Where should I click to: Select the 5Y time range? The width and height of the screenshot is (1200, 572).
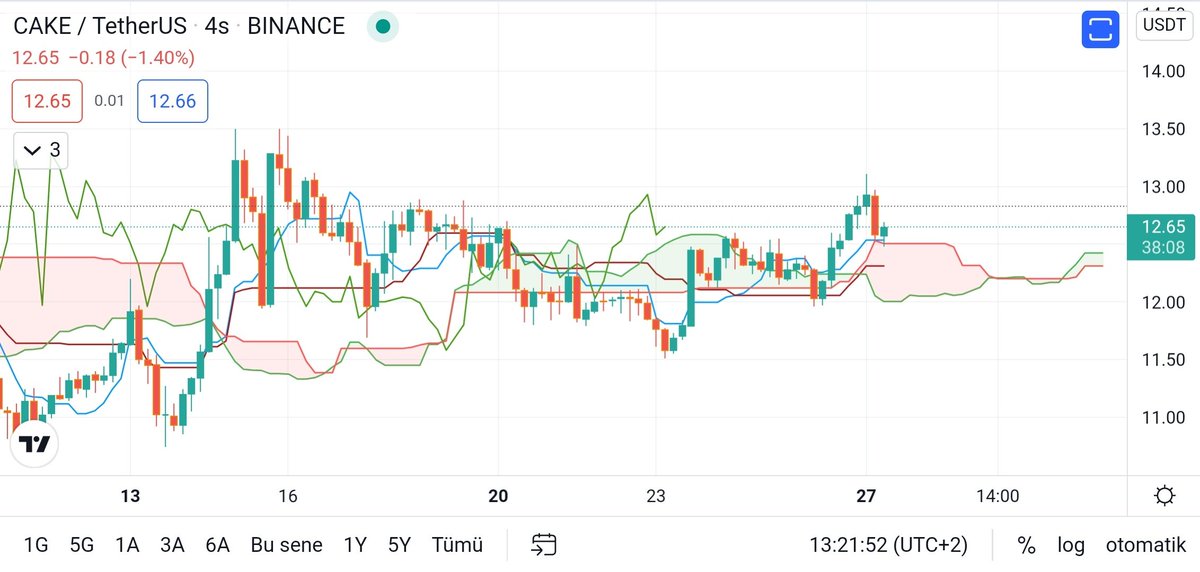click(399, 545)
